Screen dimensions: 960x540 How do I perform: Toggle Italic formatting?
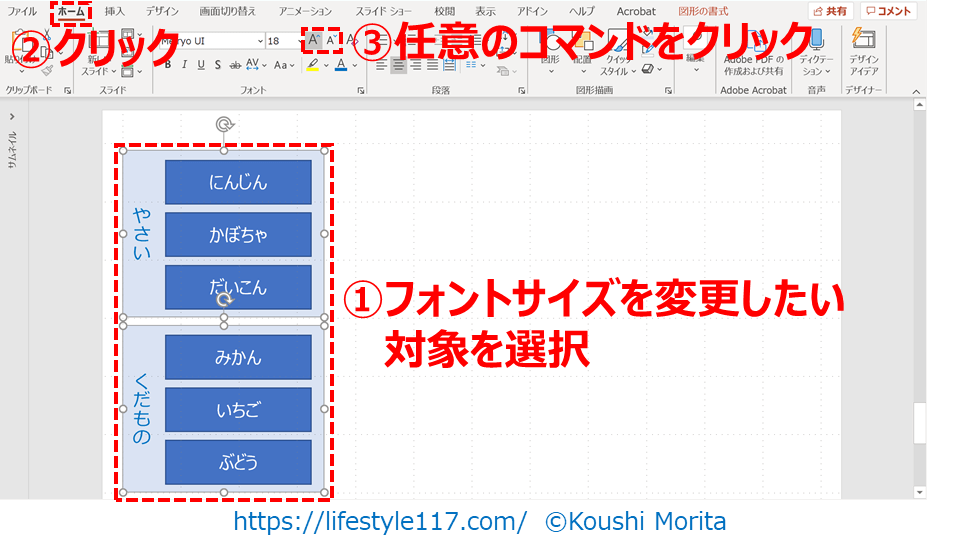[184, 65]
